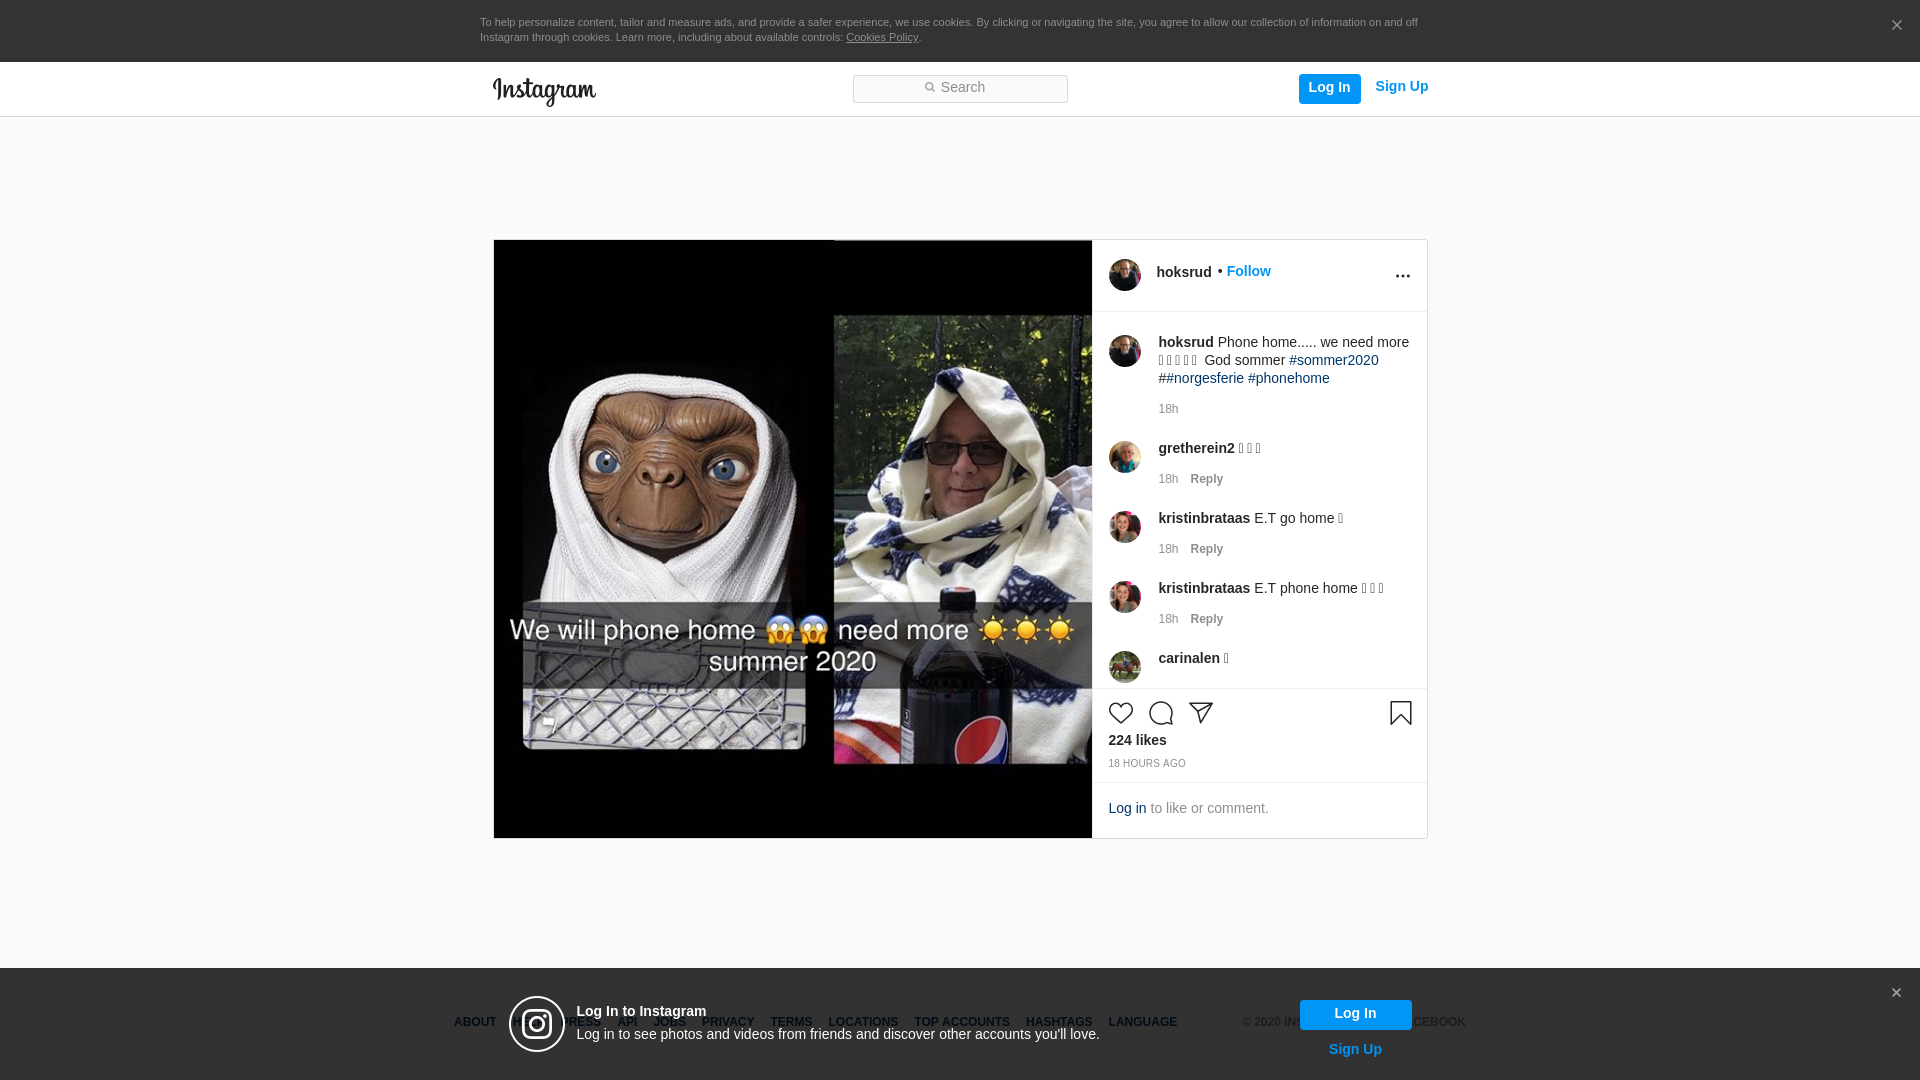Open the #sommer2020 hashtag link
This screenshot has height=1080, width=1920.
1333,360
